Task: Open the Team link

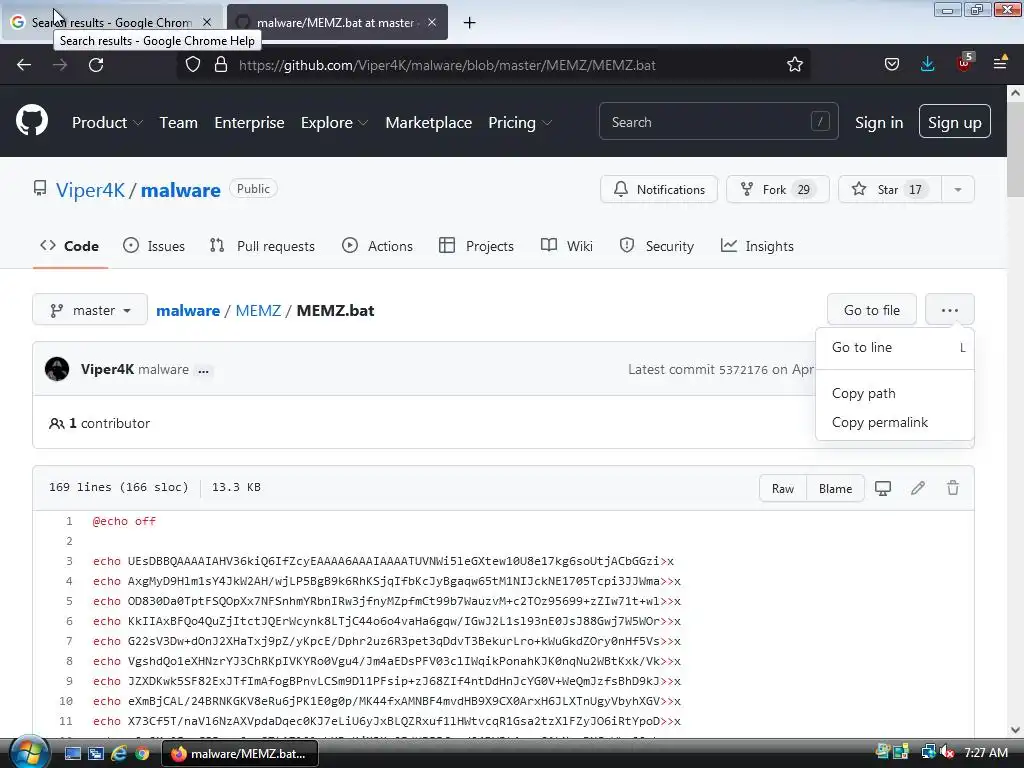Action: pos(178,123)
